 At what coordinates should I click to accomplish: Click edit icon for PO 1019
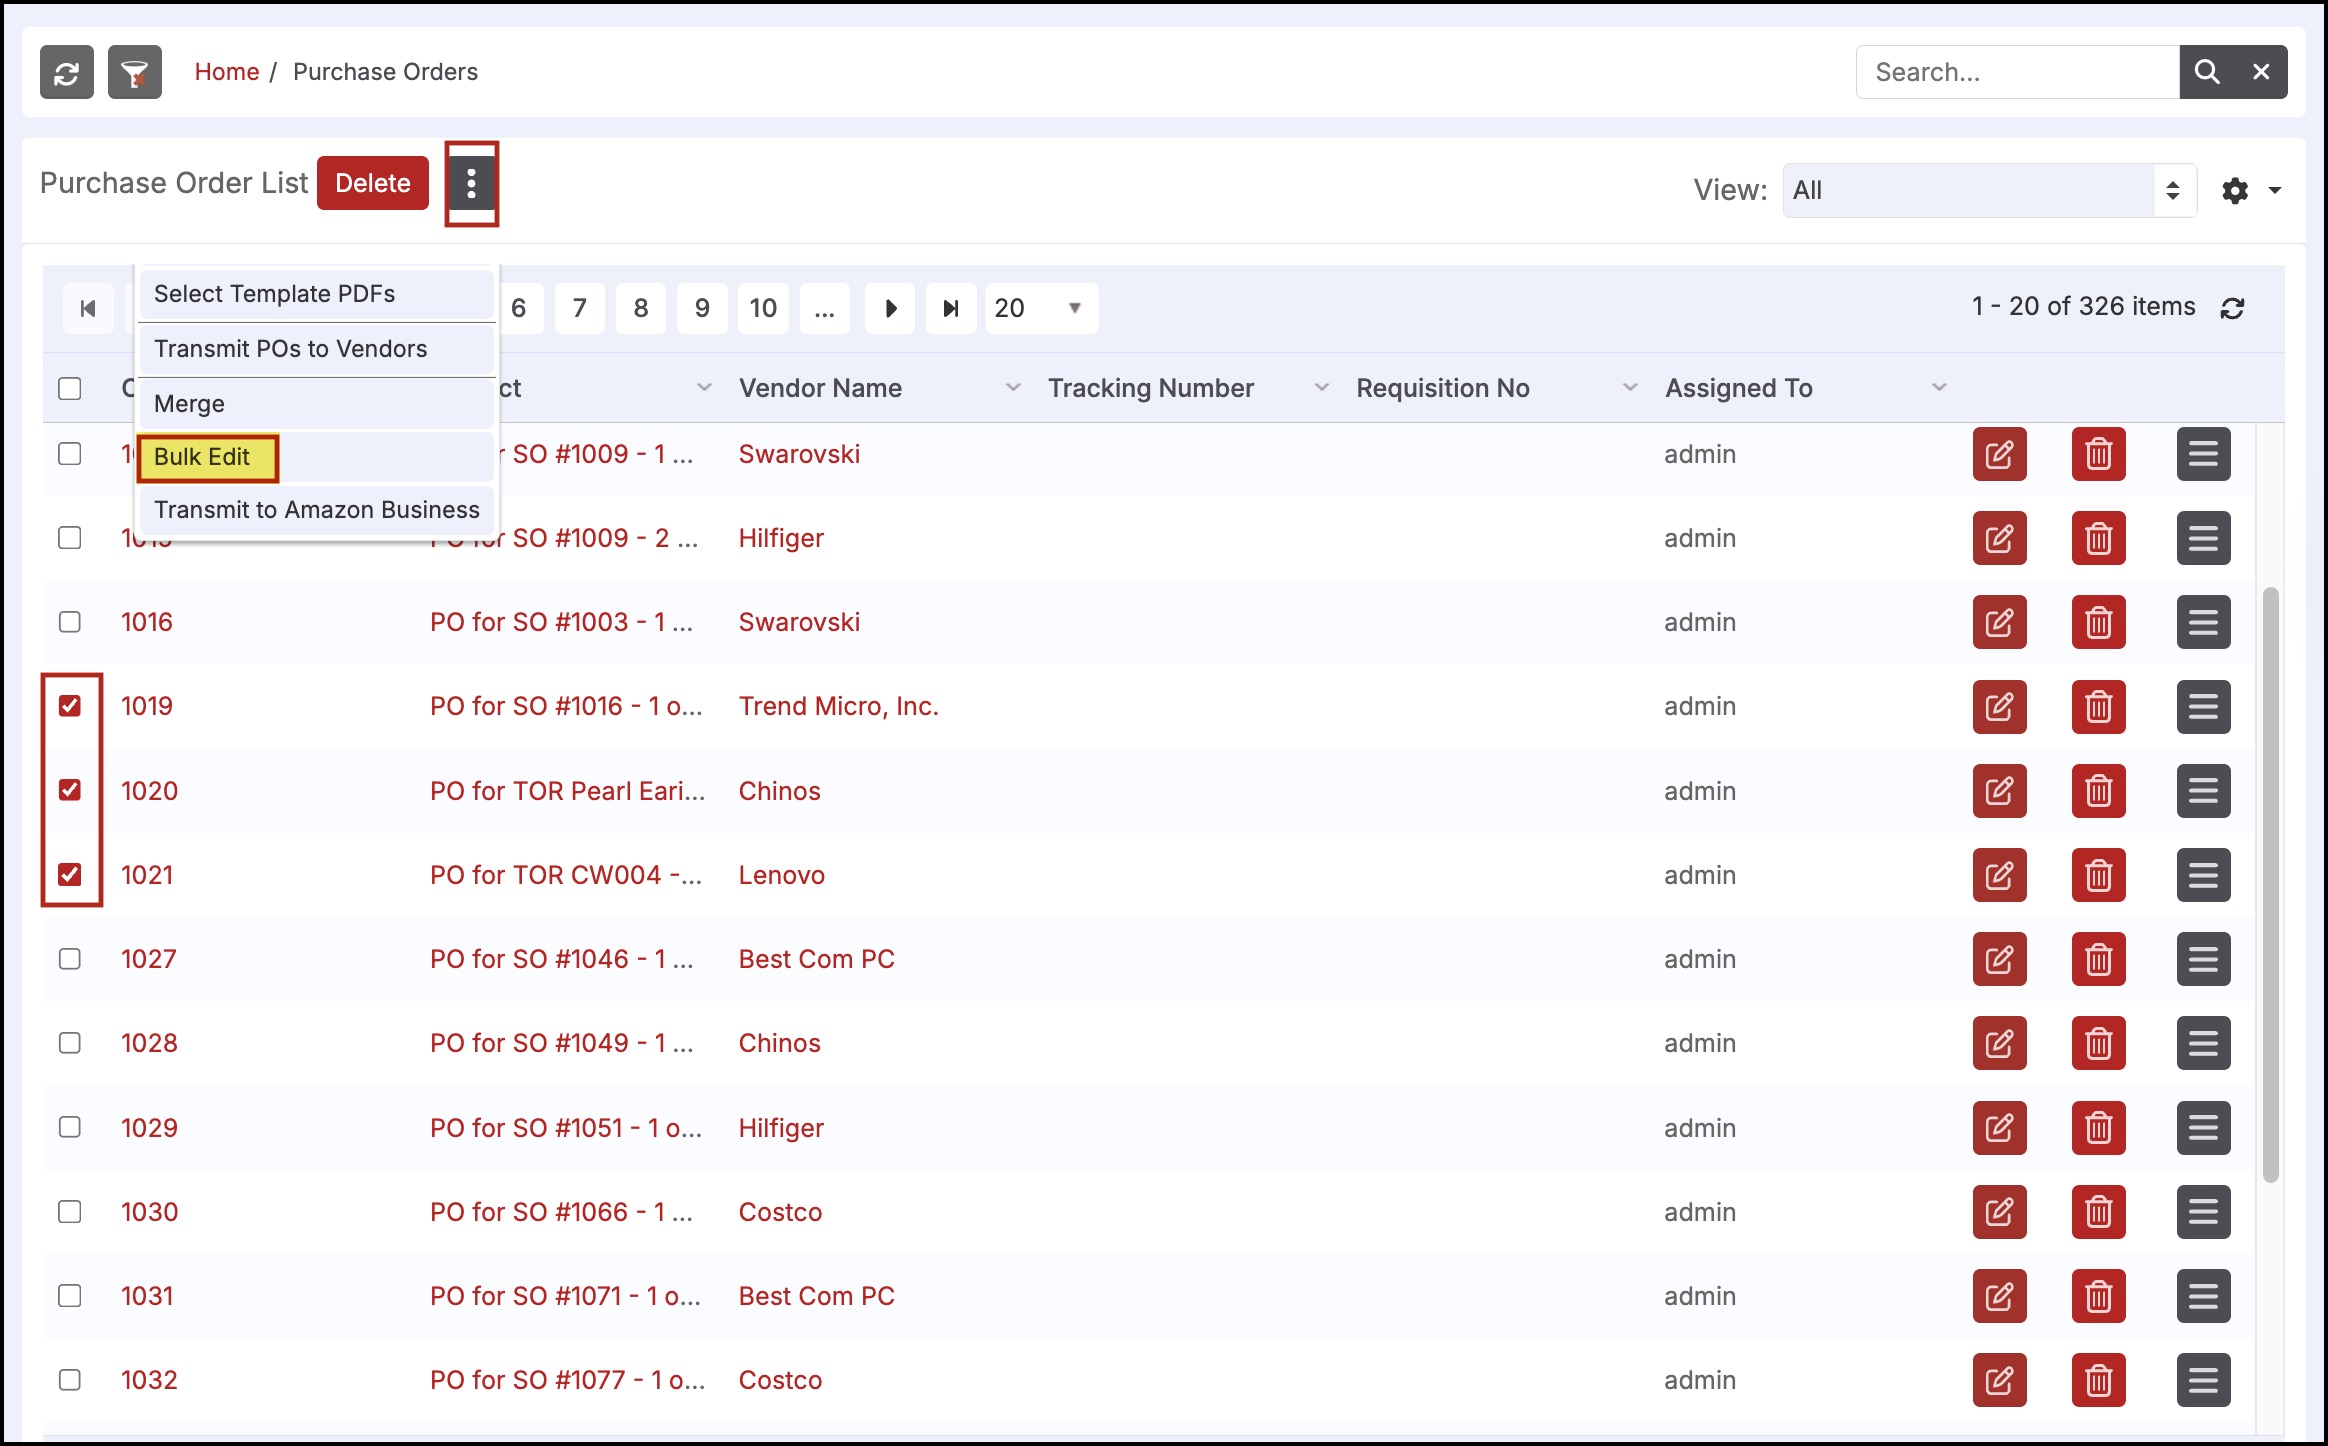[x=1999, y=707]
